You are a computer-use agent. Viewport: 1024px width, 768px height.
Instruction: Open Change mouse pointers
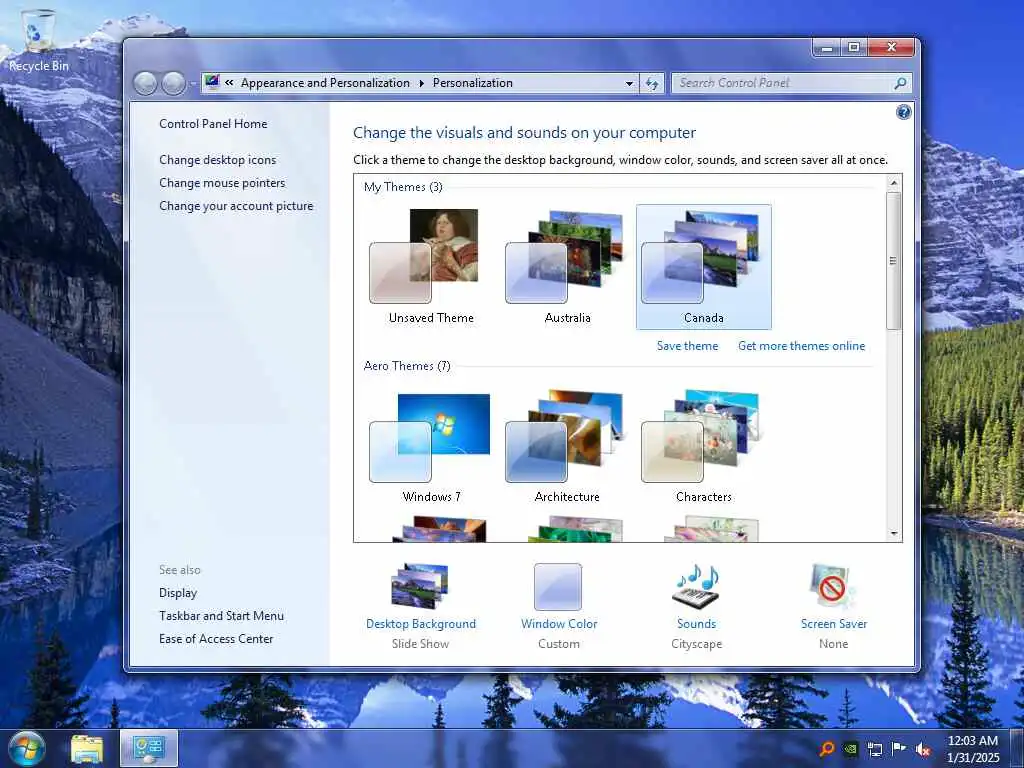222,183
